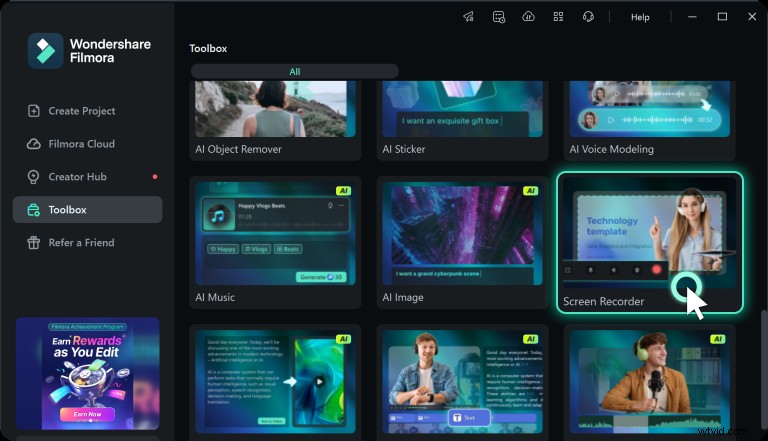Open the Screen Recorder tool card
Screen dimensions: 768x441
click(x=649, y=243)
